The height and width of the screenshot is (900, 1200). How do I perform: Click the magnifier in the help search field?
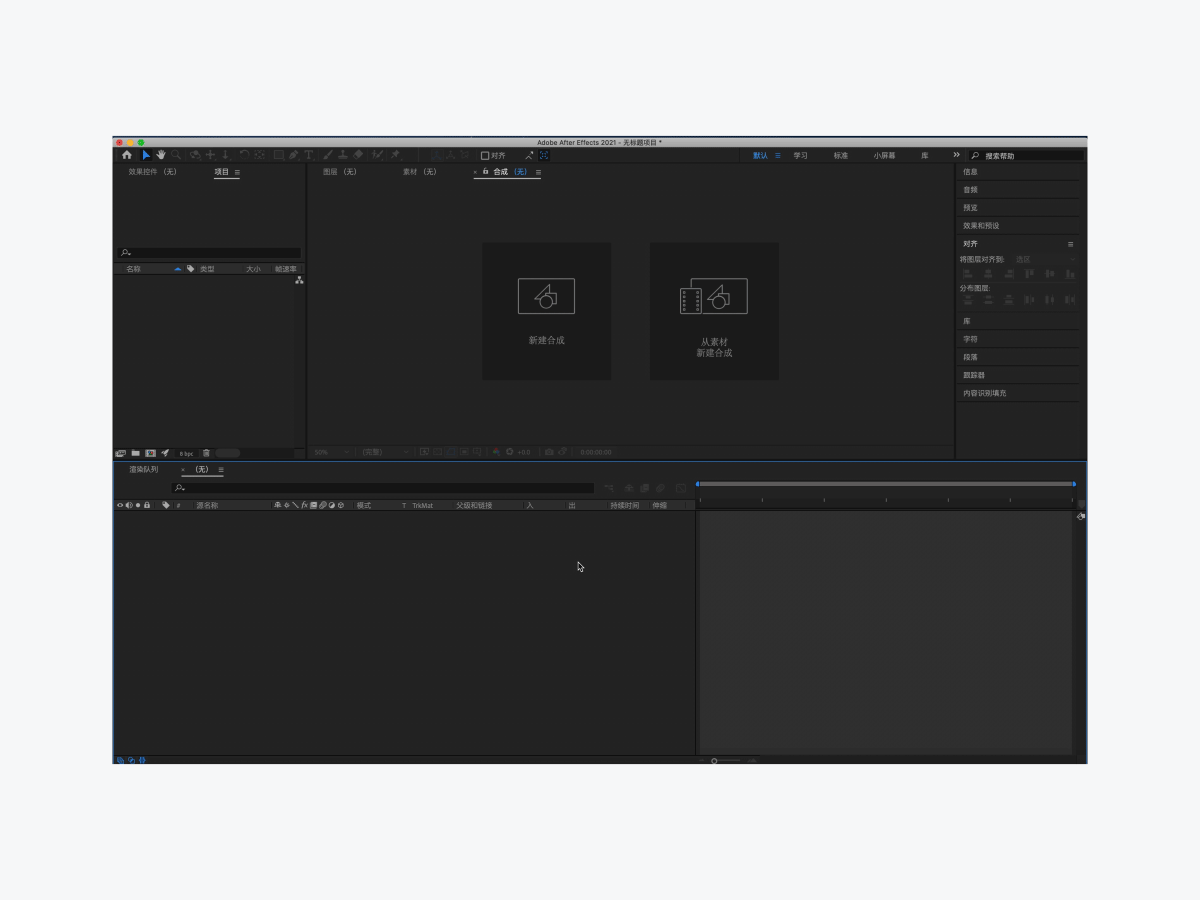click(975, 156)
